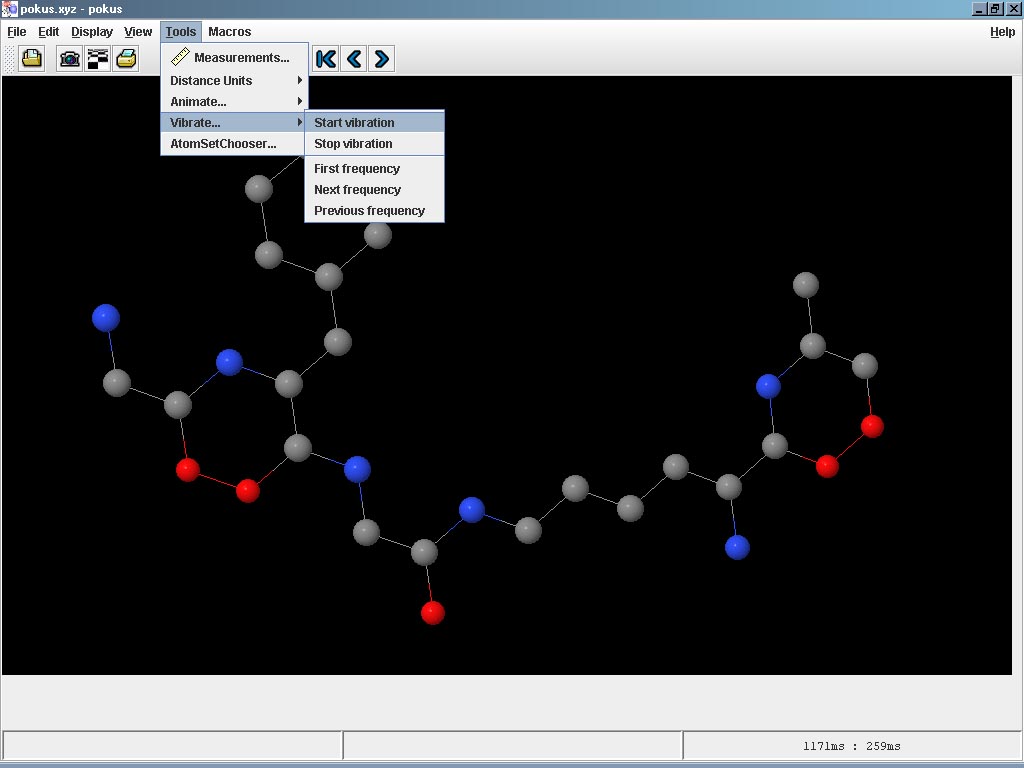
Task: Open the View menu
Action: pos(138,31)
